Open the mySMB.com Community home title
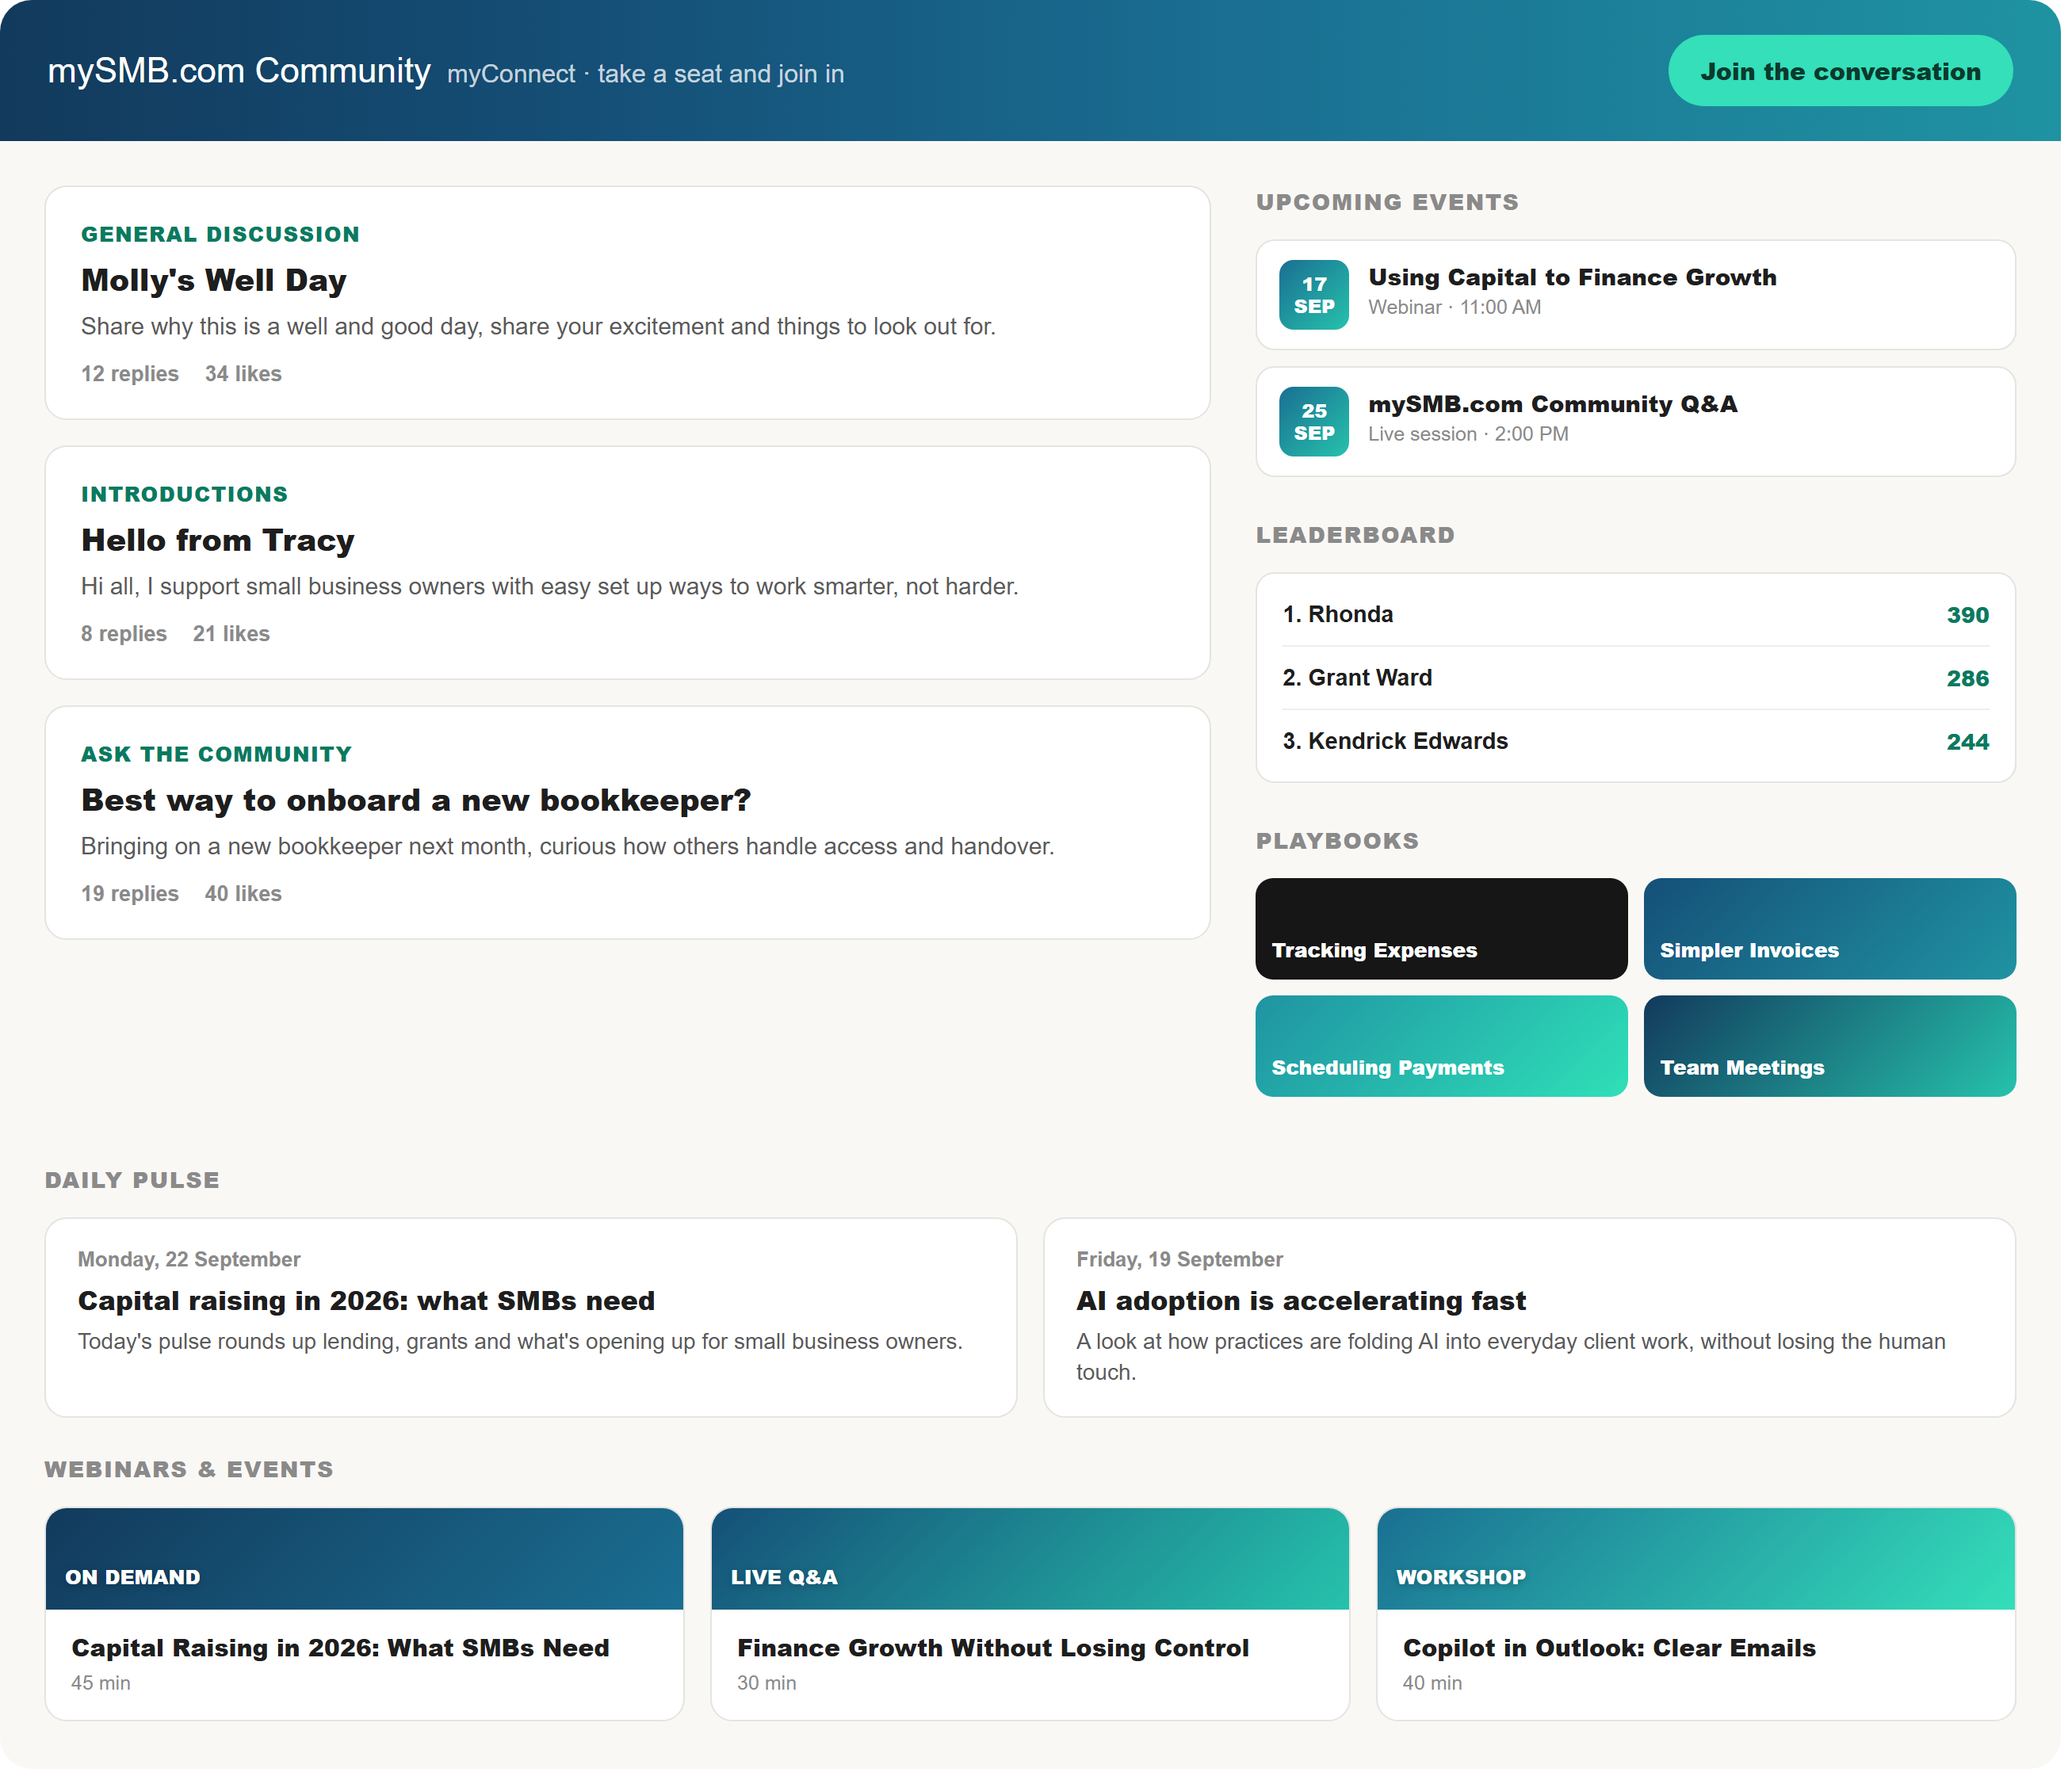This screenshot has width=2072, height=1780. click(x=240, y=71)
